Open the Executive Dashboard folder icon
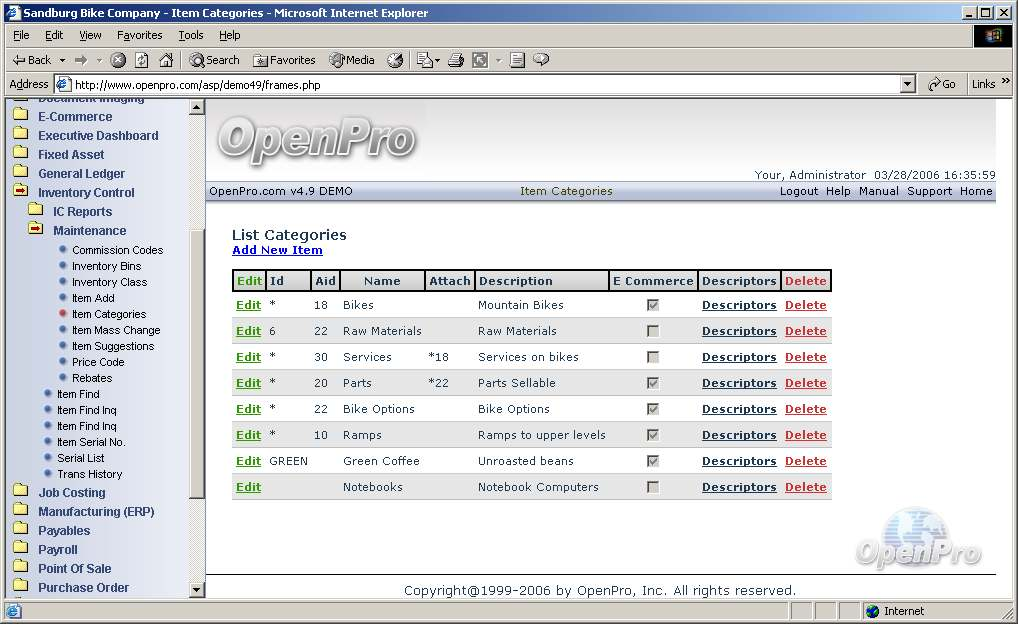 coord(21,134)
